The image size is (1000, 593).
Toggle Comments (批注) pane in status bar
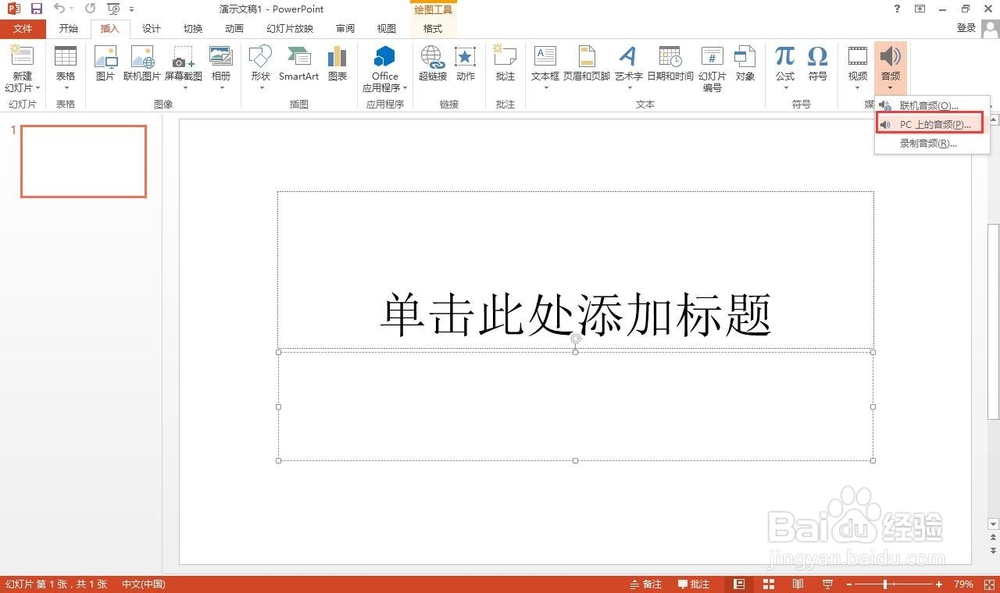click(x=693, y=584)
